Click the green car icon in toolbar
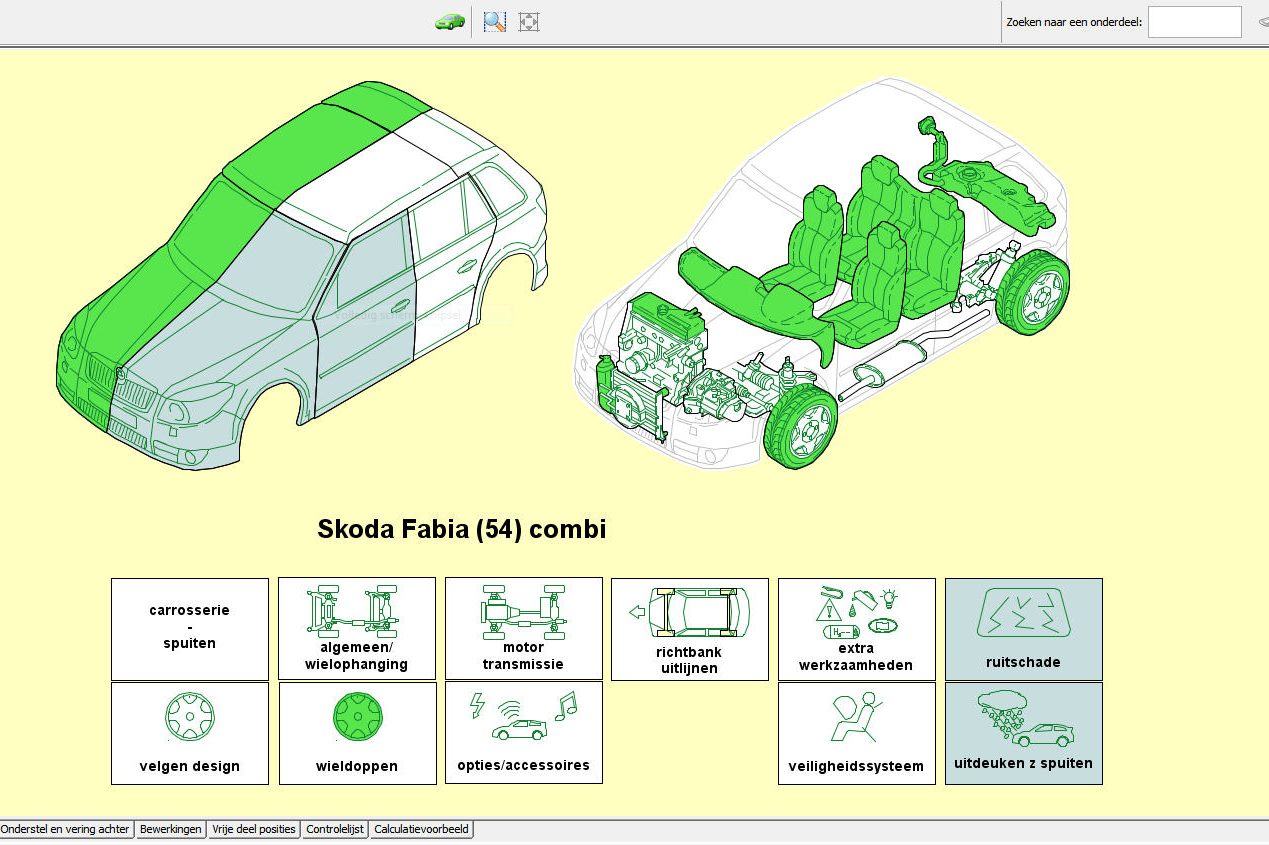This screenshot has height=845, width=1269. [x=449, y=21]
